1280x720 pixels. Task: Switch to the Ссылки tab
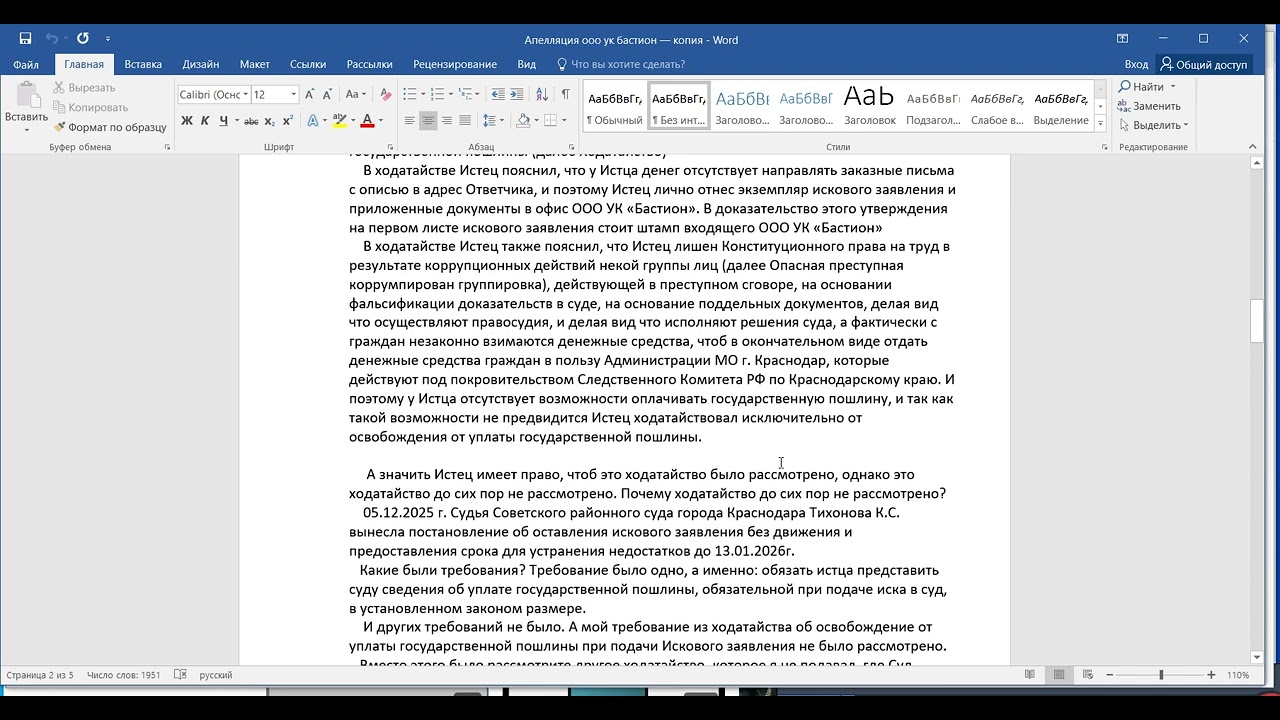[x=308, y=64]
